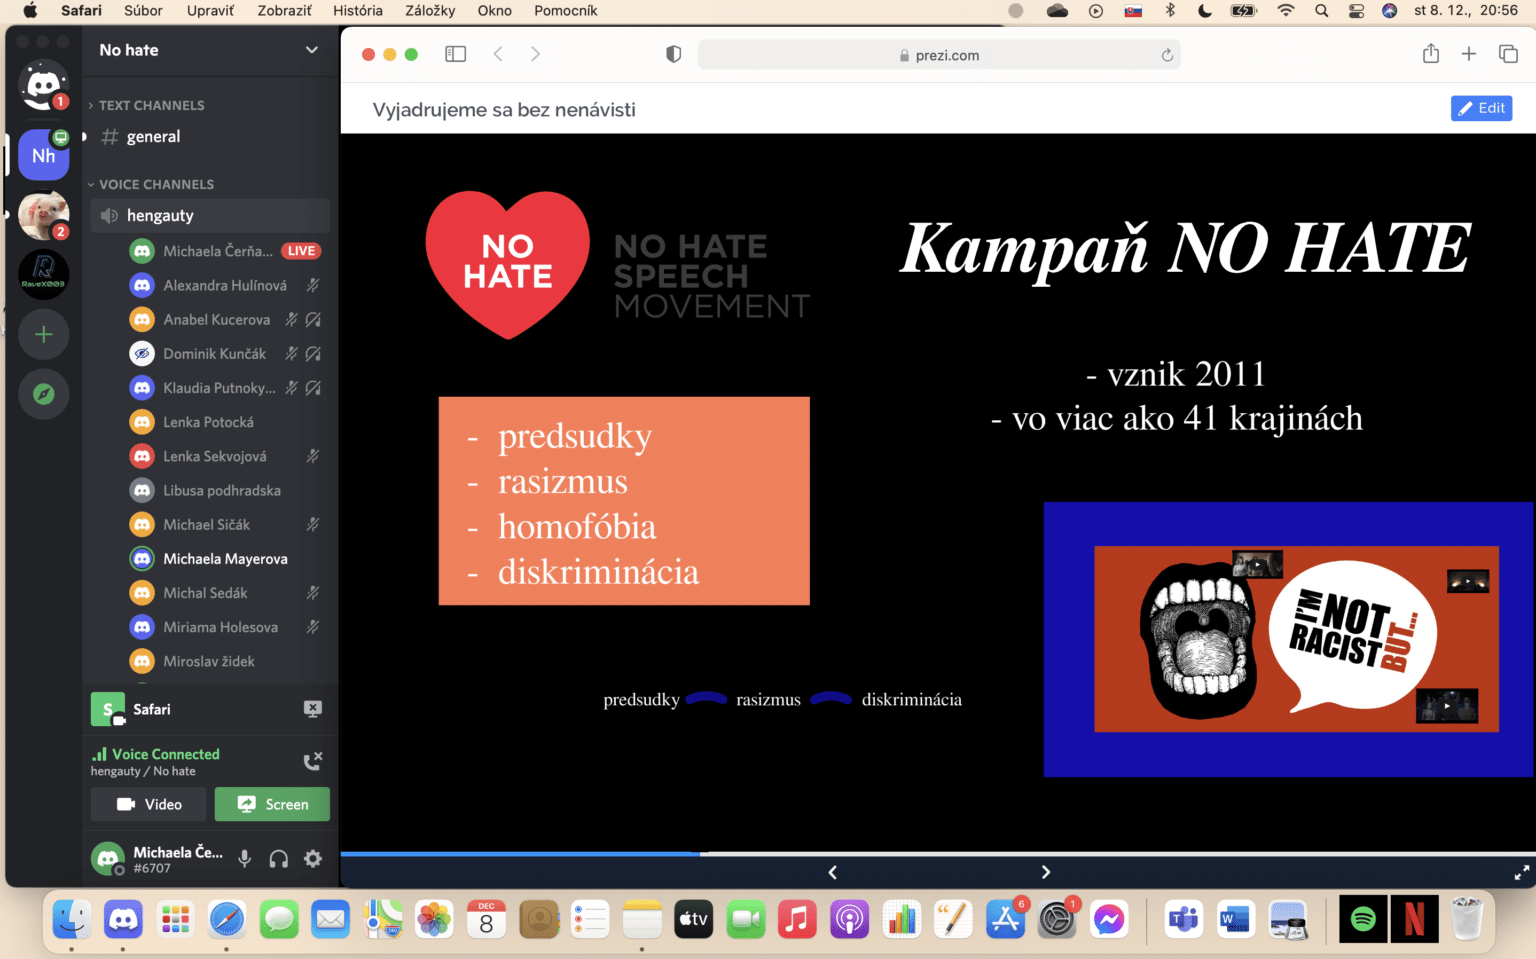1536x959 pixels.
Task: Select the Nh server icon
Action: [x=43, y=155]
